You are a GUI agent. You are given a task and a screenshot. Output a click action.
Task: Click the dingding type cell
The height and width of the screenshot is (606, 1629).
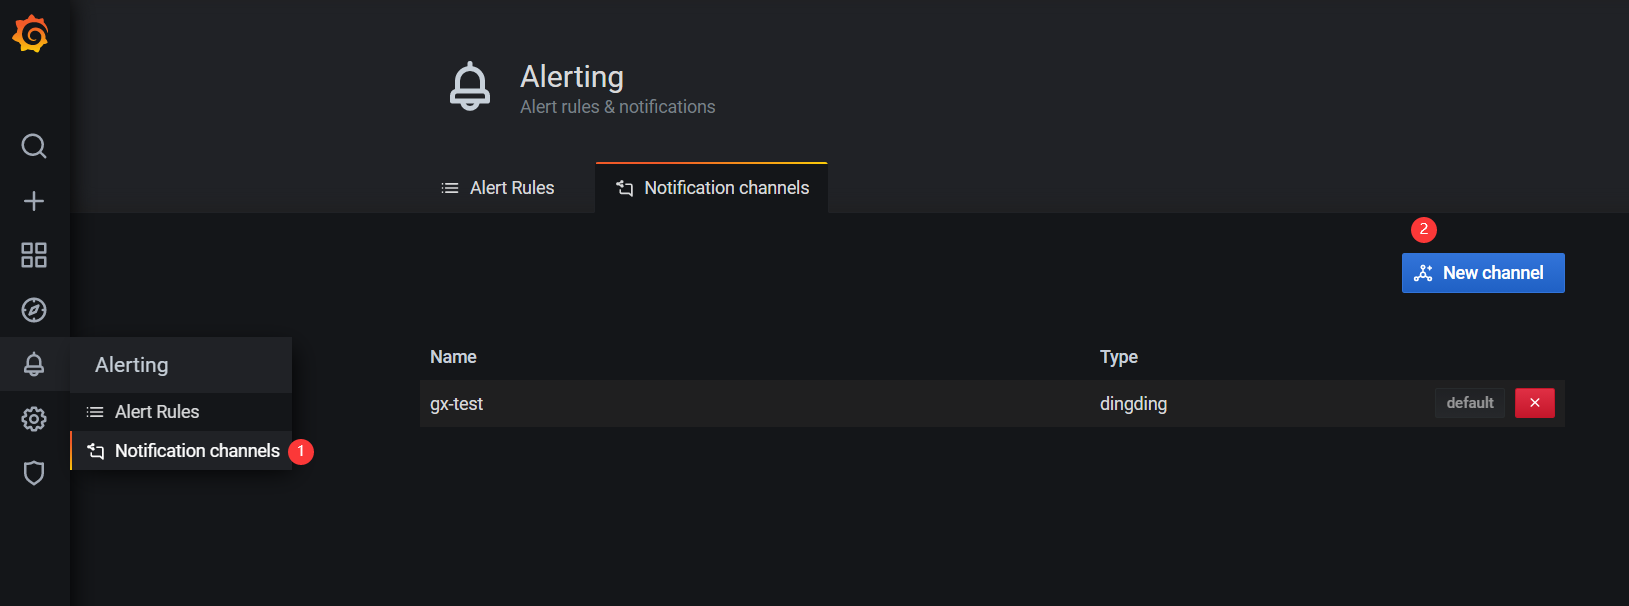[x=1133, y=404]
